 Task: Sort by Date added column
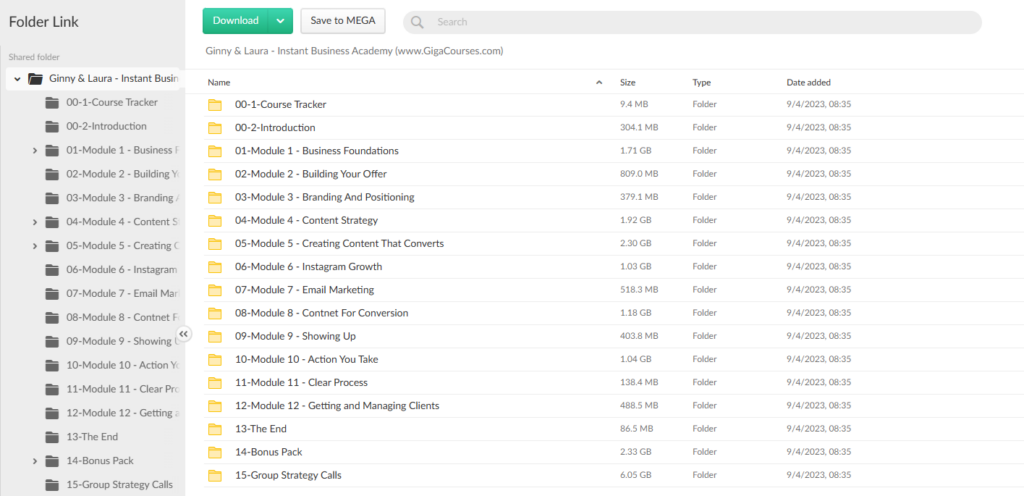[x=808, y=82]
